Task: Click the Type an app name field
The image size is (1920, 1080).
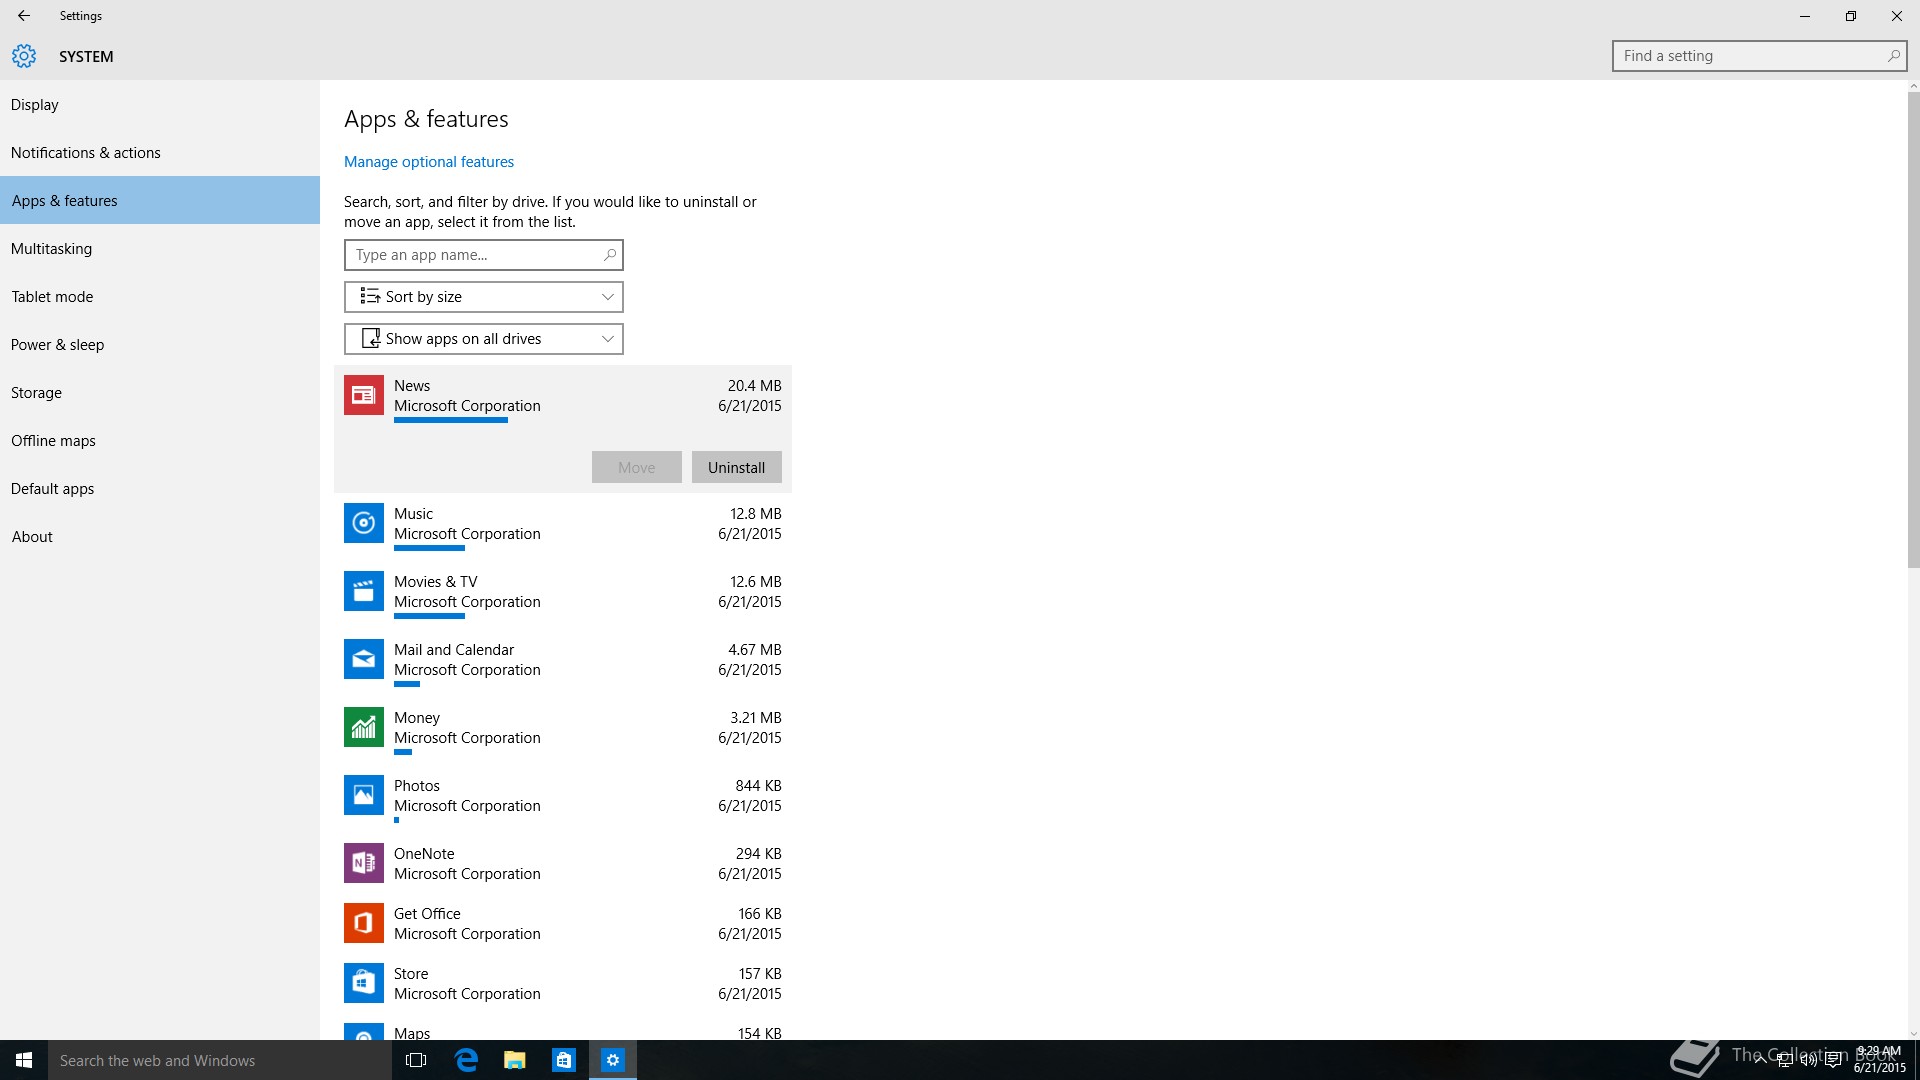Action: [484, 255]
